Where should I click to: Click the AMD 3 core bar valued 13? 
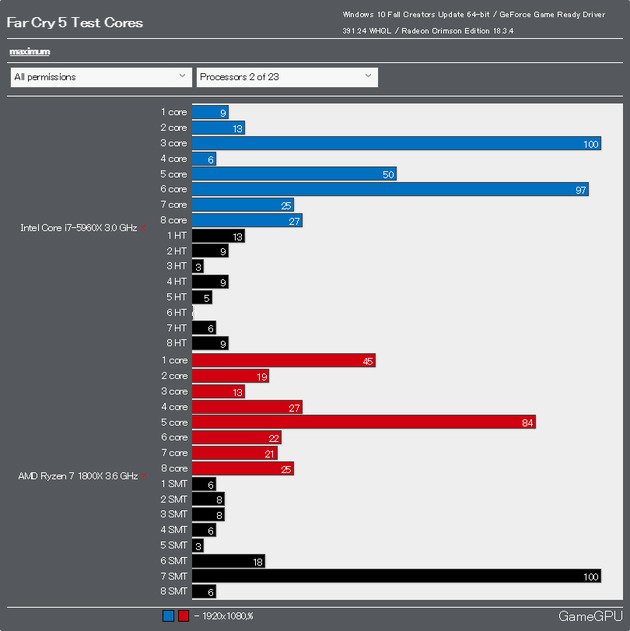pyautogui.click(x=218, y=392)
